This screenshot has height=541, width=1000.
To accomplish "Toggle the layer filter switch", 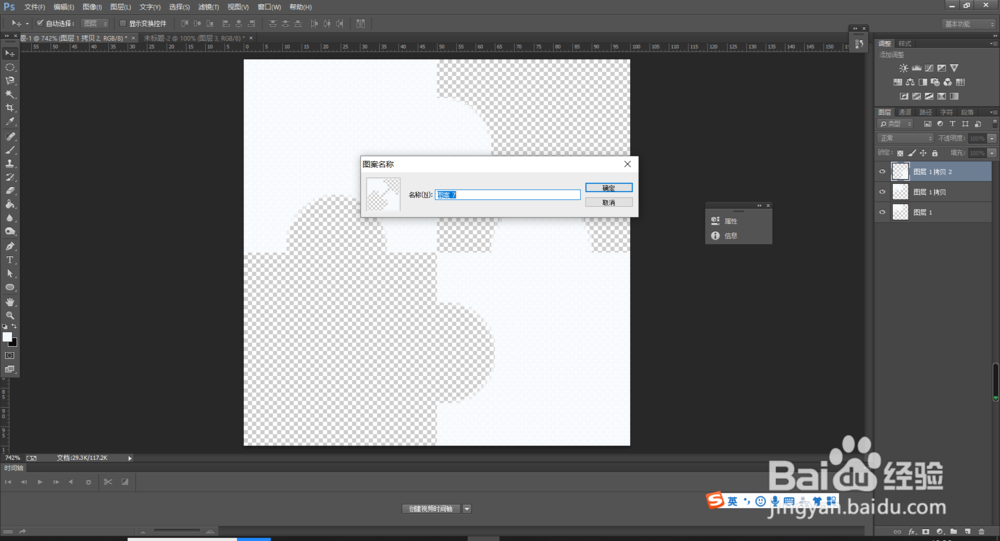I will coord(994,124).
